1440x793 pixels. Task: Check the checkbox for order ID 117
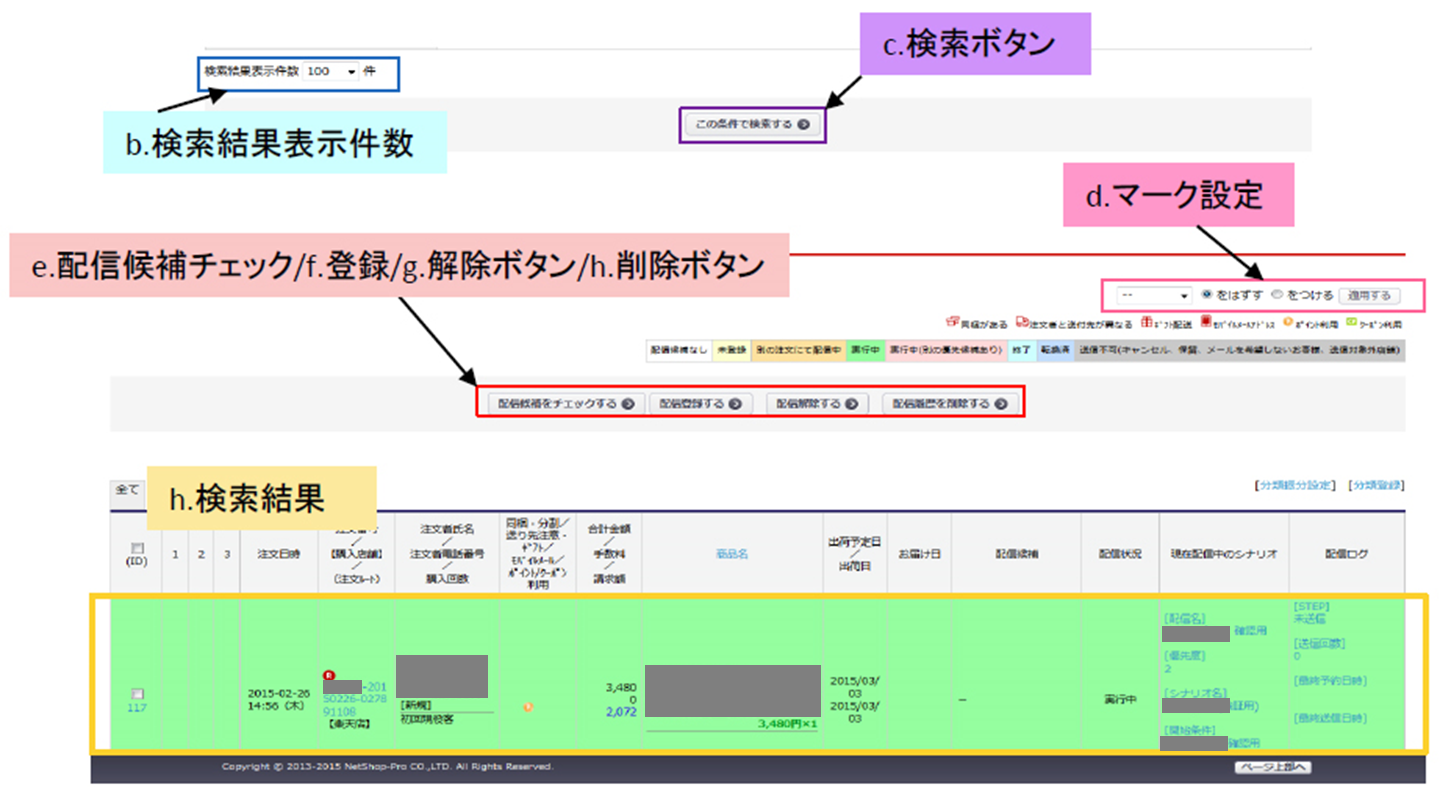click(136, 693)
